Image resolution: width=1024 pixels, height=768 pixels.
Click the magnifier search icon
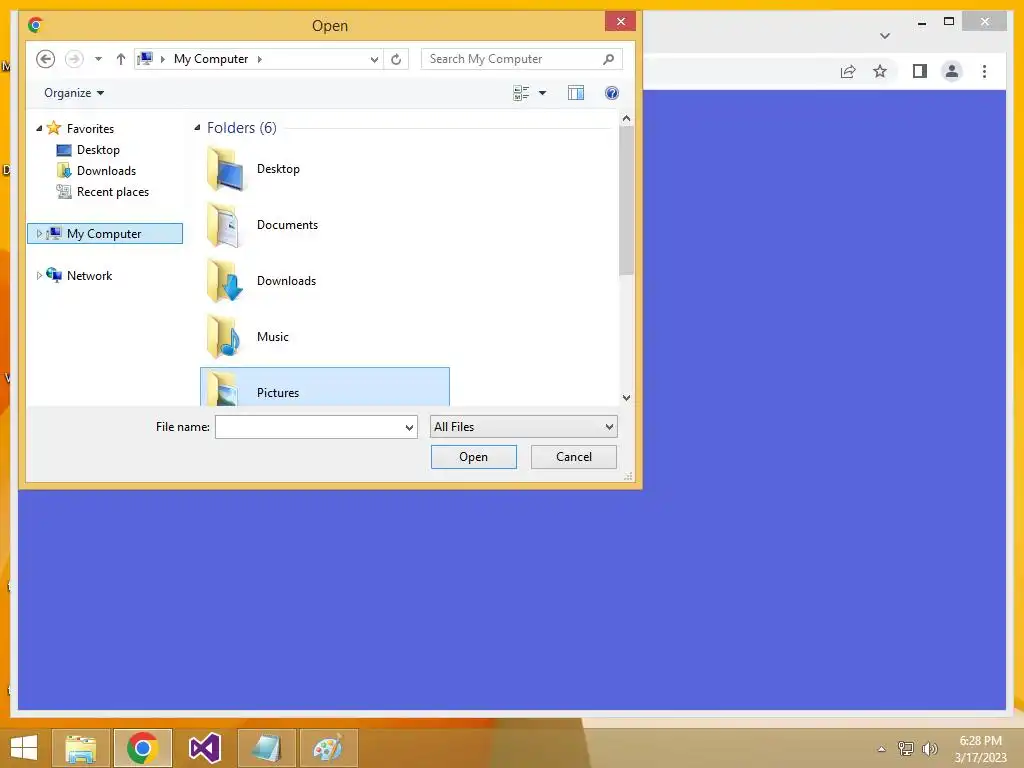click(x=609, y=59)
